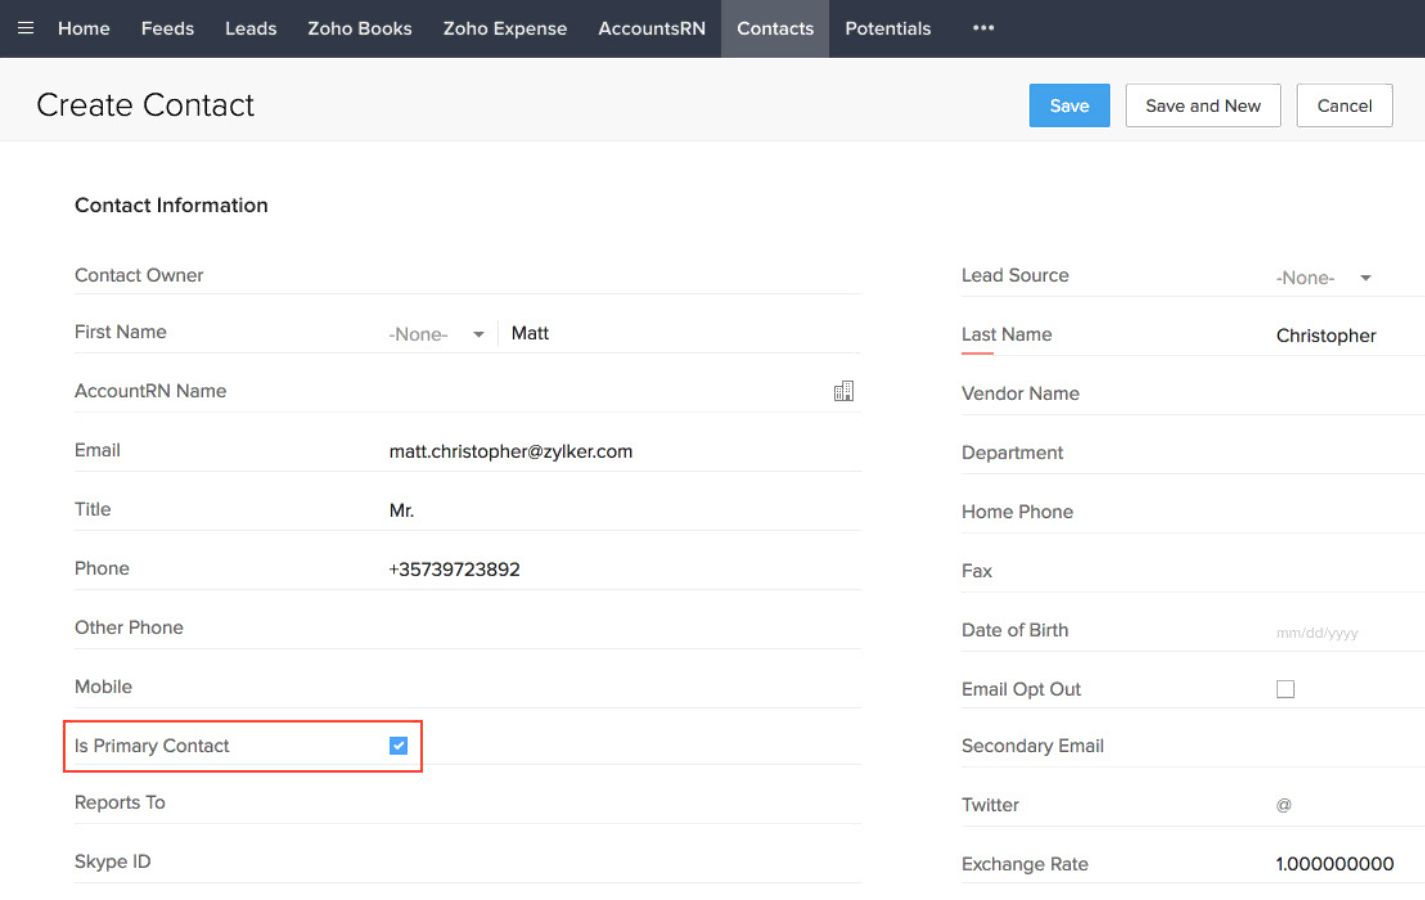
Task: Uncheck the Is Primary Contact checkbox
Action: [398, 746]
